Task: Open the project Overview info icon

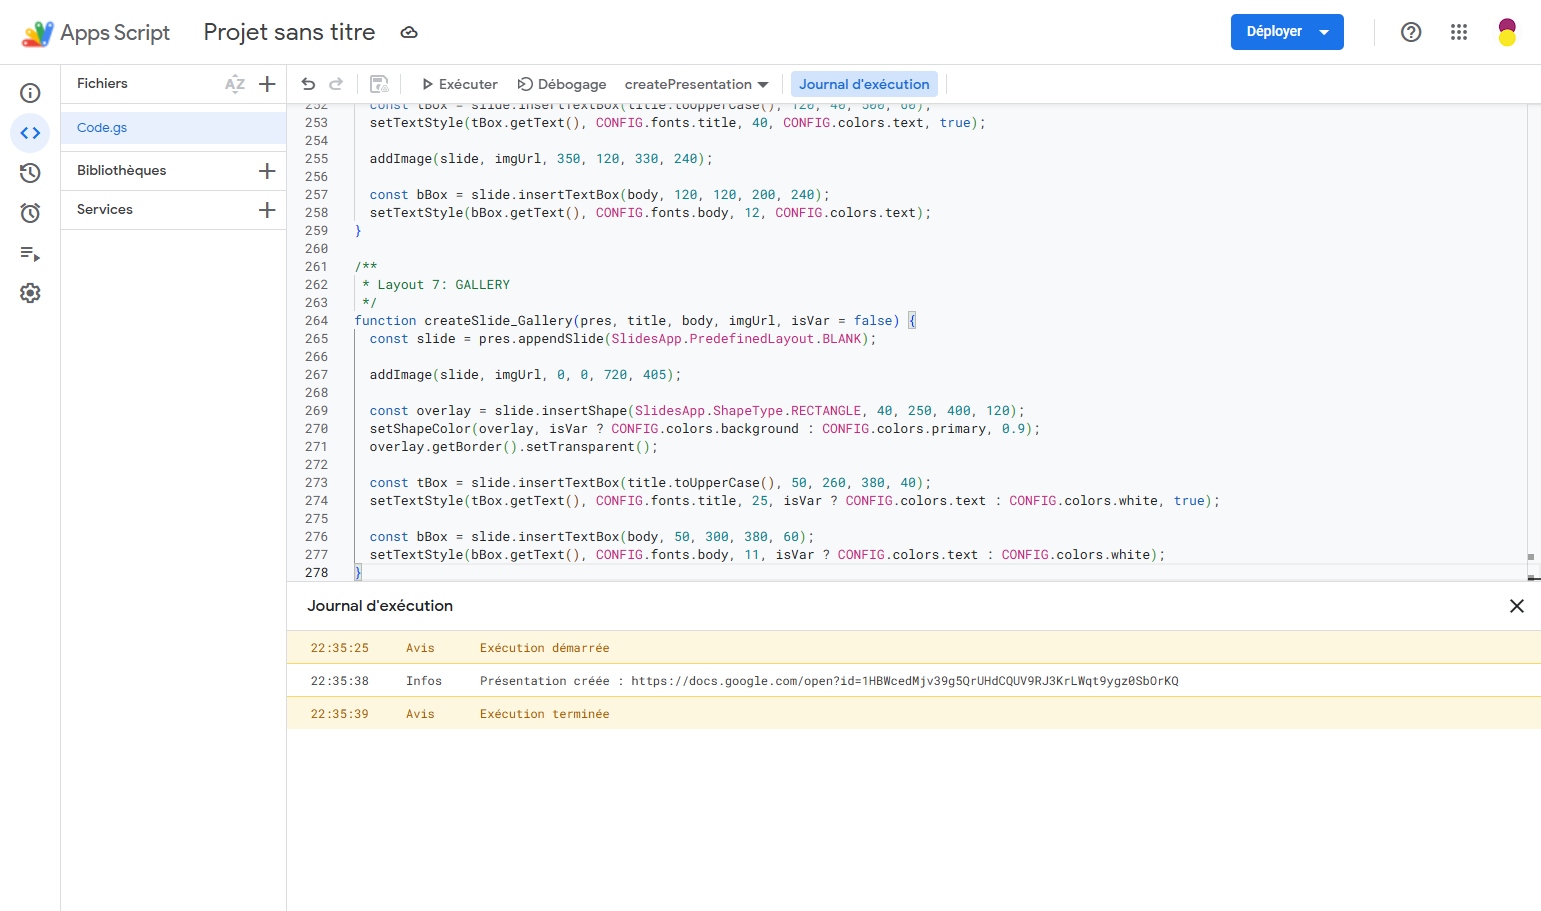Action: 30,93
